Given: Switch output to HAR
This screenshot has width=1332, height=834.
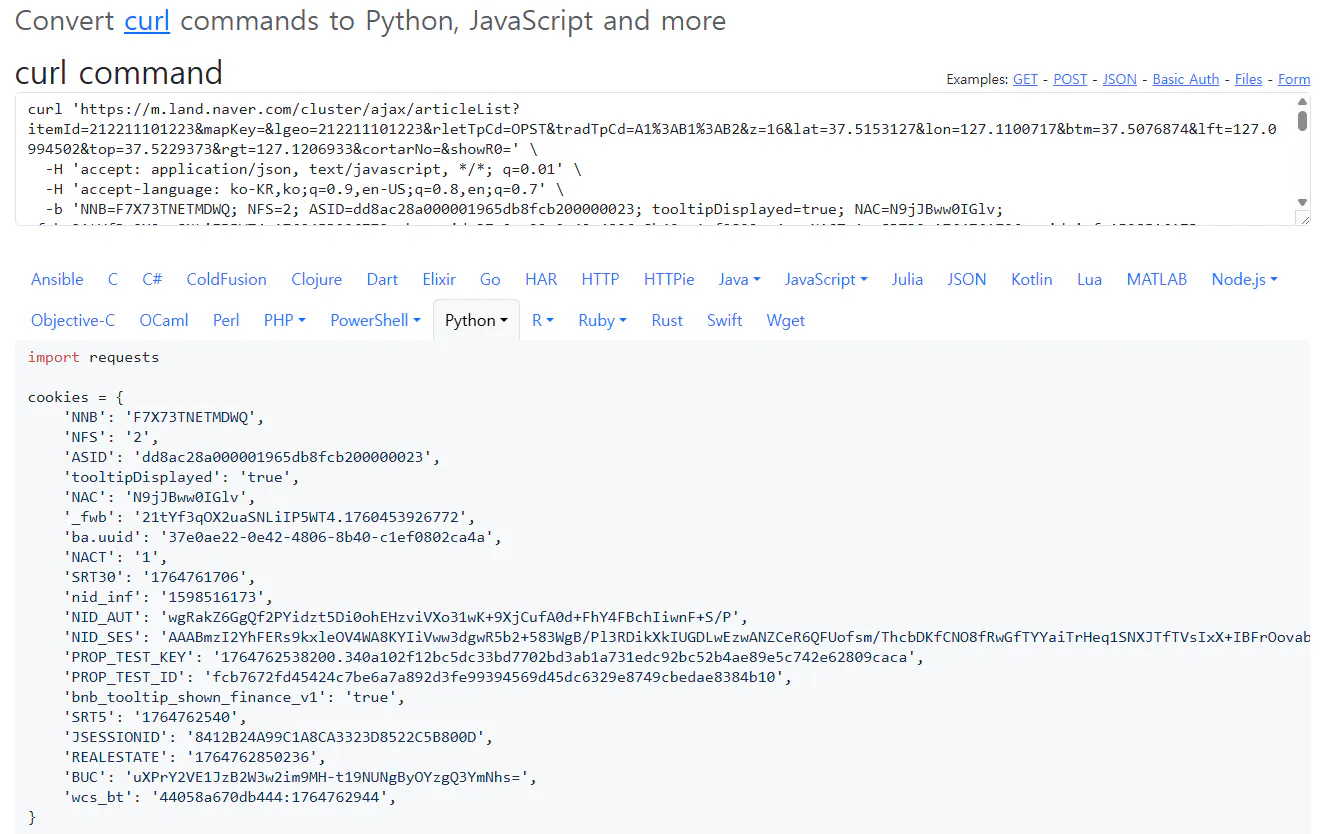Looking at the screenshot, I should click(x=541, y=279).
